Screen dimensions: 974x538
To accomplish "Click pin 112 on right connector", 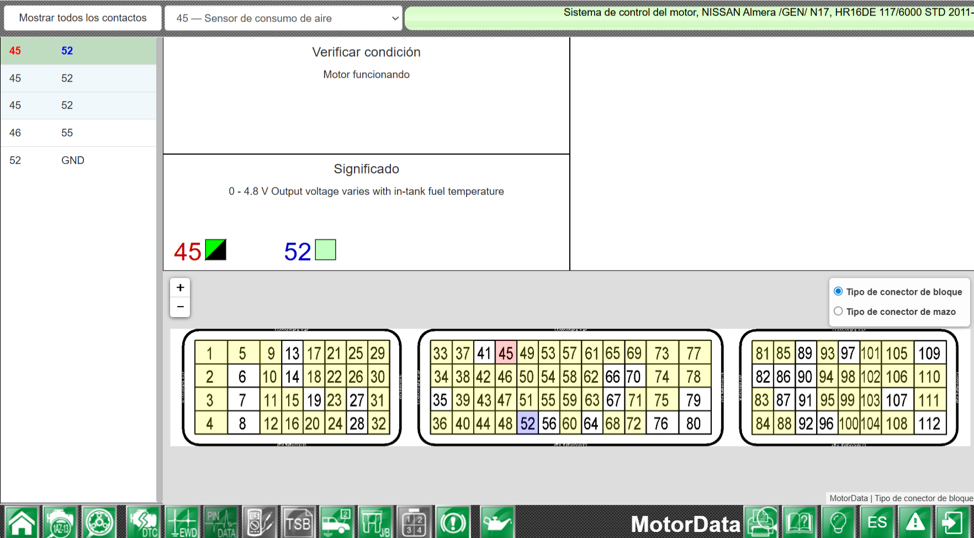I will click(929, 424).
